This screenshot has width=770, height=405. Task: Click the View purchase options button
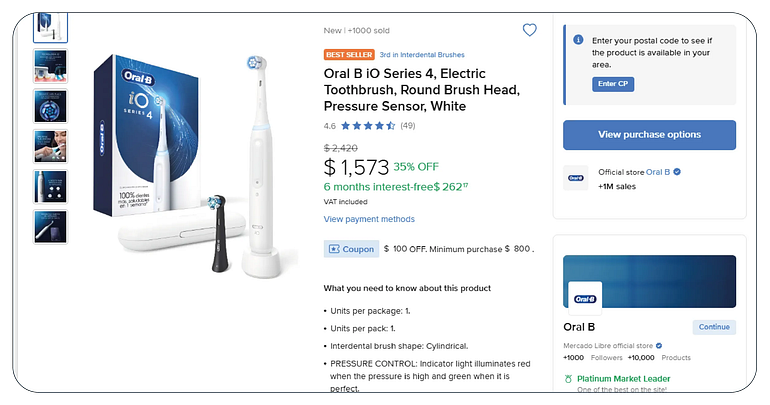(649, 135)
